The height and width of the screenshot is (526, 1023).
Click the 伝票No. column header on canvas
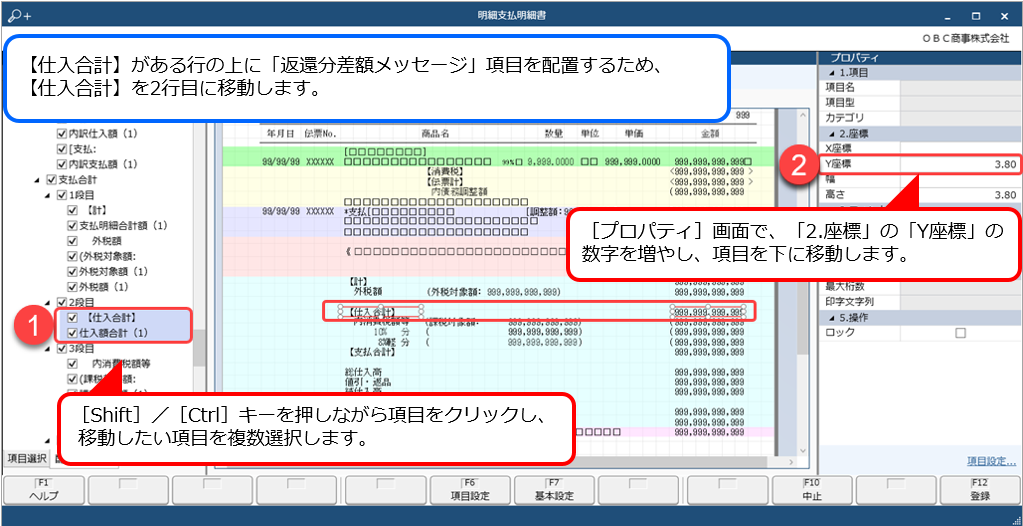pyautogui.click(x=320, y=133)
